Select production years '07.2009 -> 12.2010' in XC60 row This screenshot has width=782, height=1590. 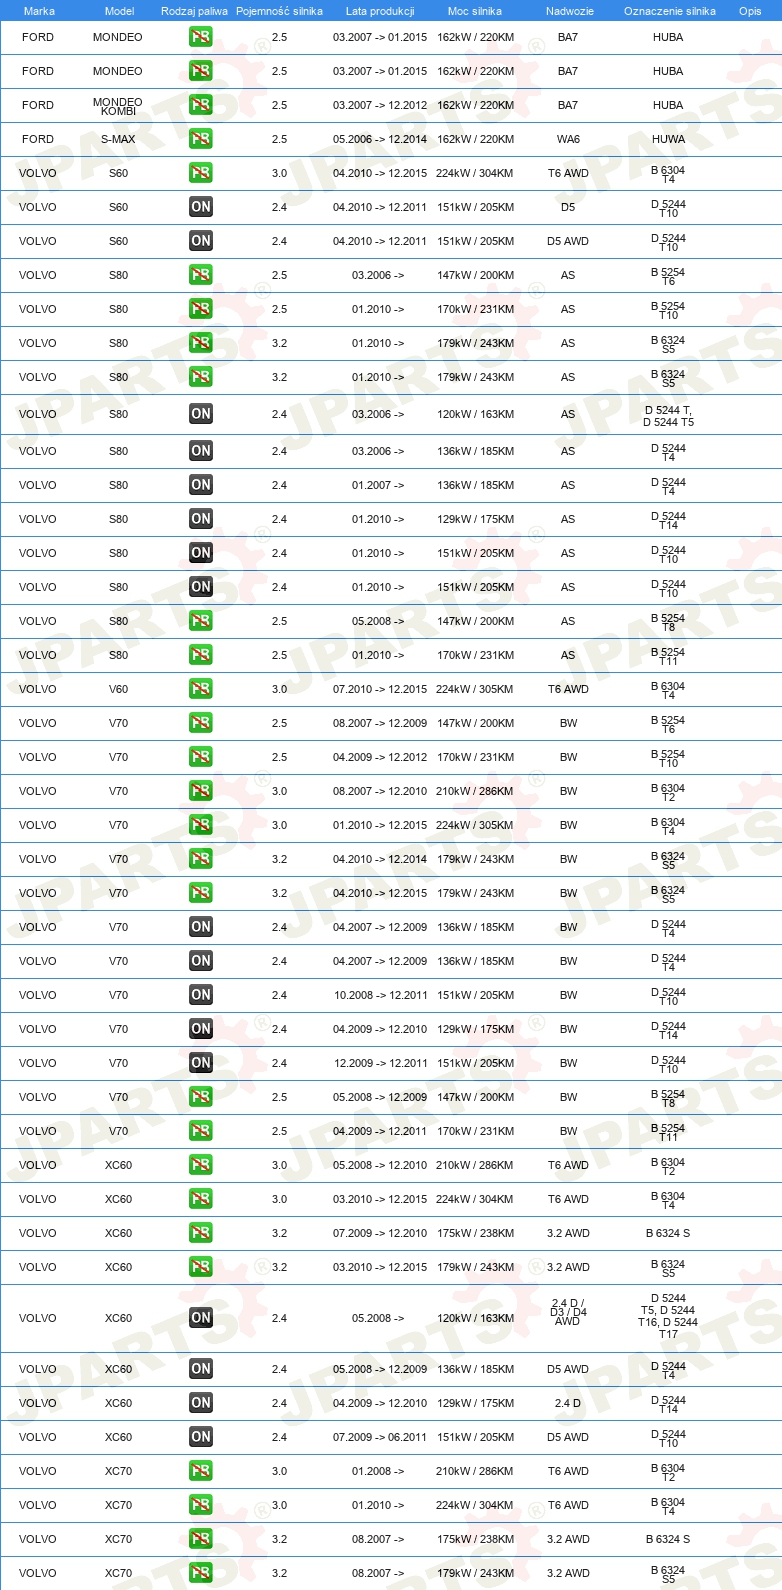[380, 1233]
